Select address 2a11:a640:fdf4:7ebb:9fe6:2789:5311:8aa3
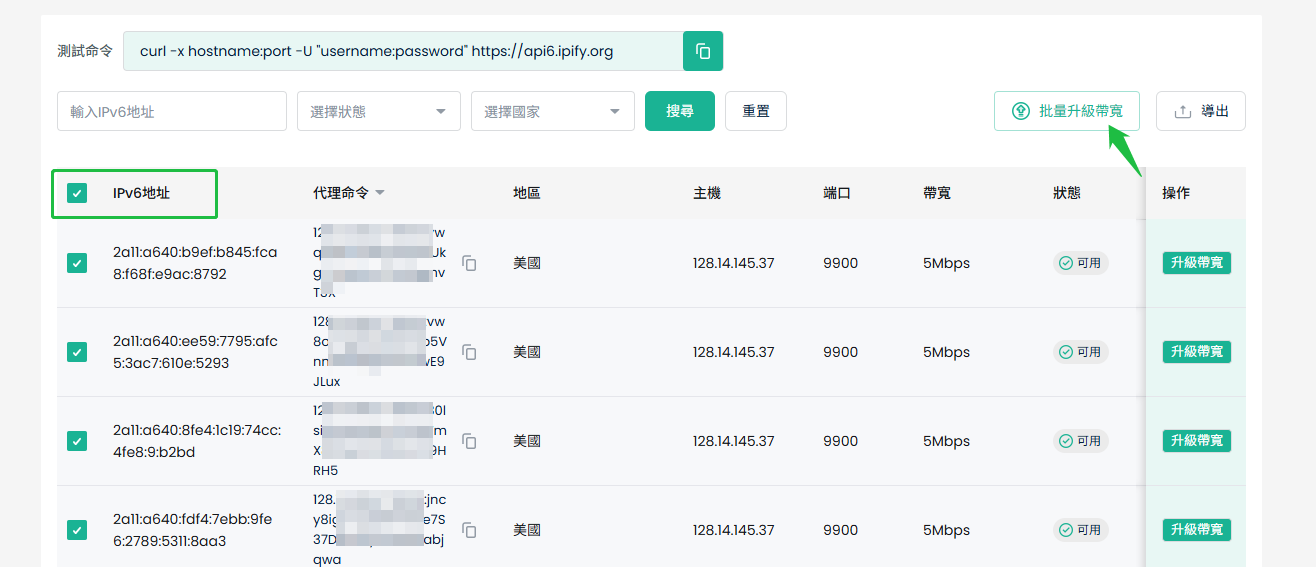The width and height of the screenshot is (1316, 567). pyautogui.click(x=192, y=530)
